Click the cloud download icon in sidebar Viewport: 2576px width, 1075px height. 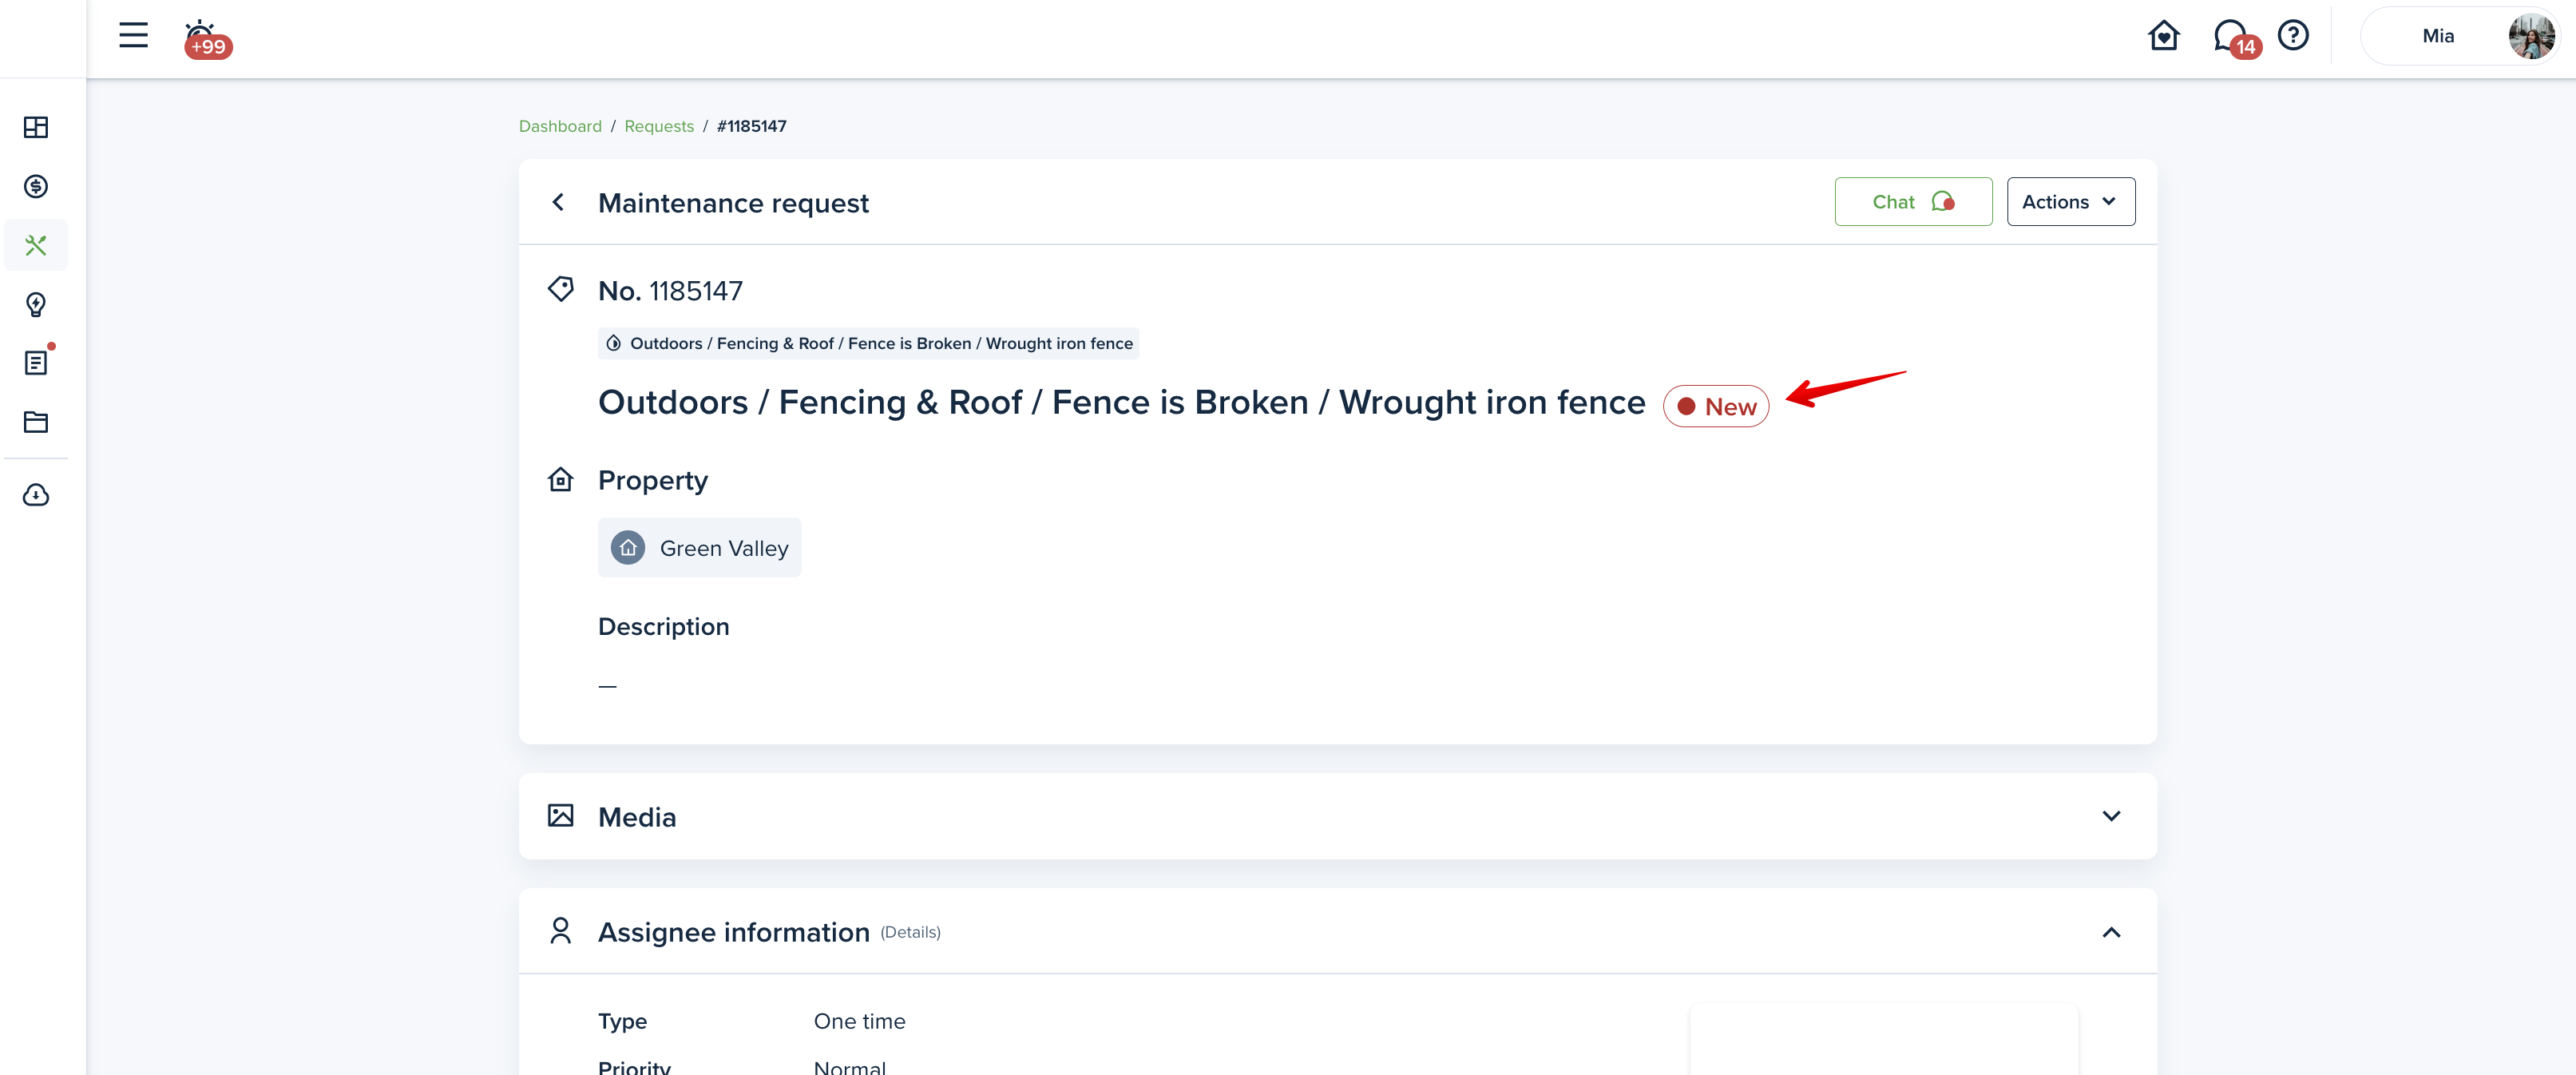point(36,495)
